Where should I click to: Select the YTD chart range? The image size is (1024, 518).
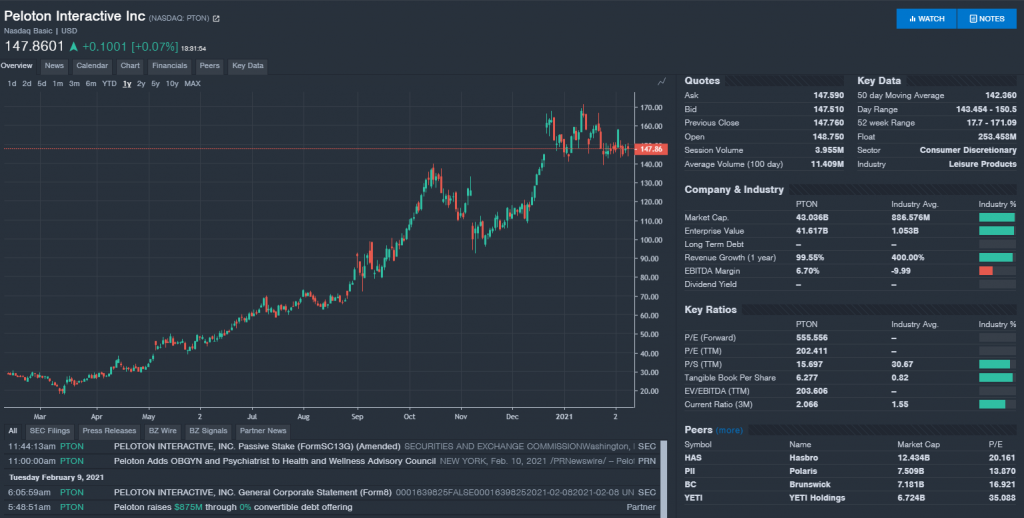click(x=109, y=84)
